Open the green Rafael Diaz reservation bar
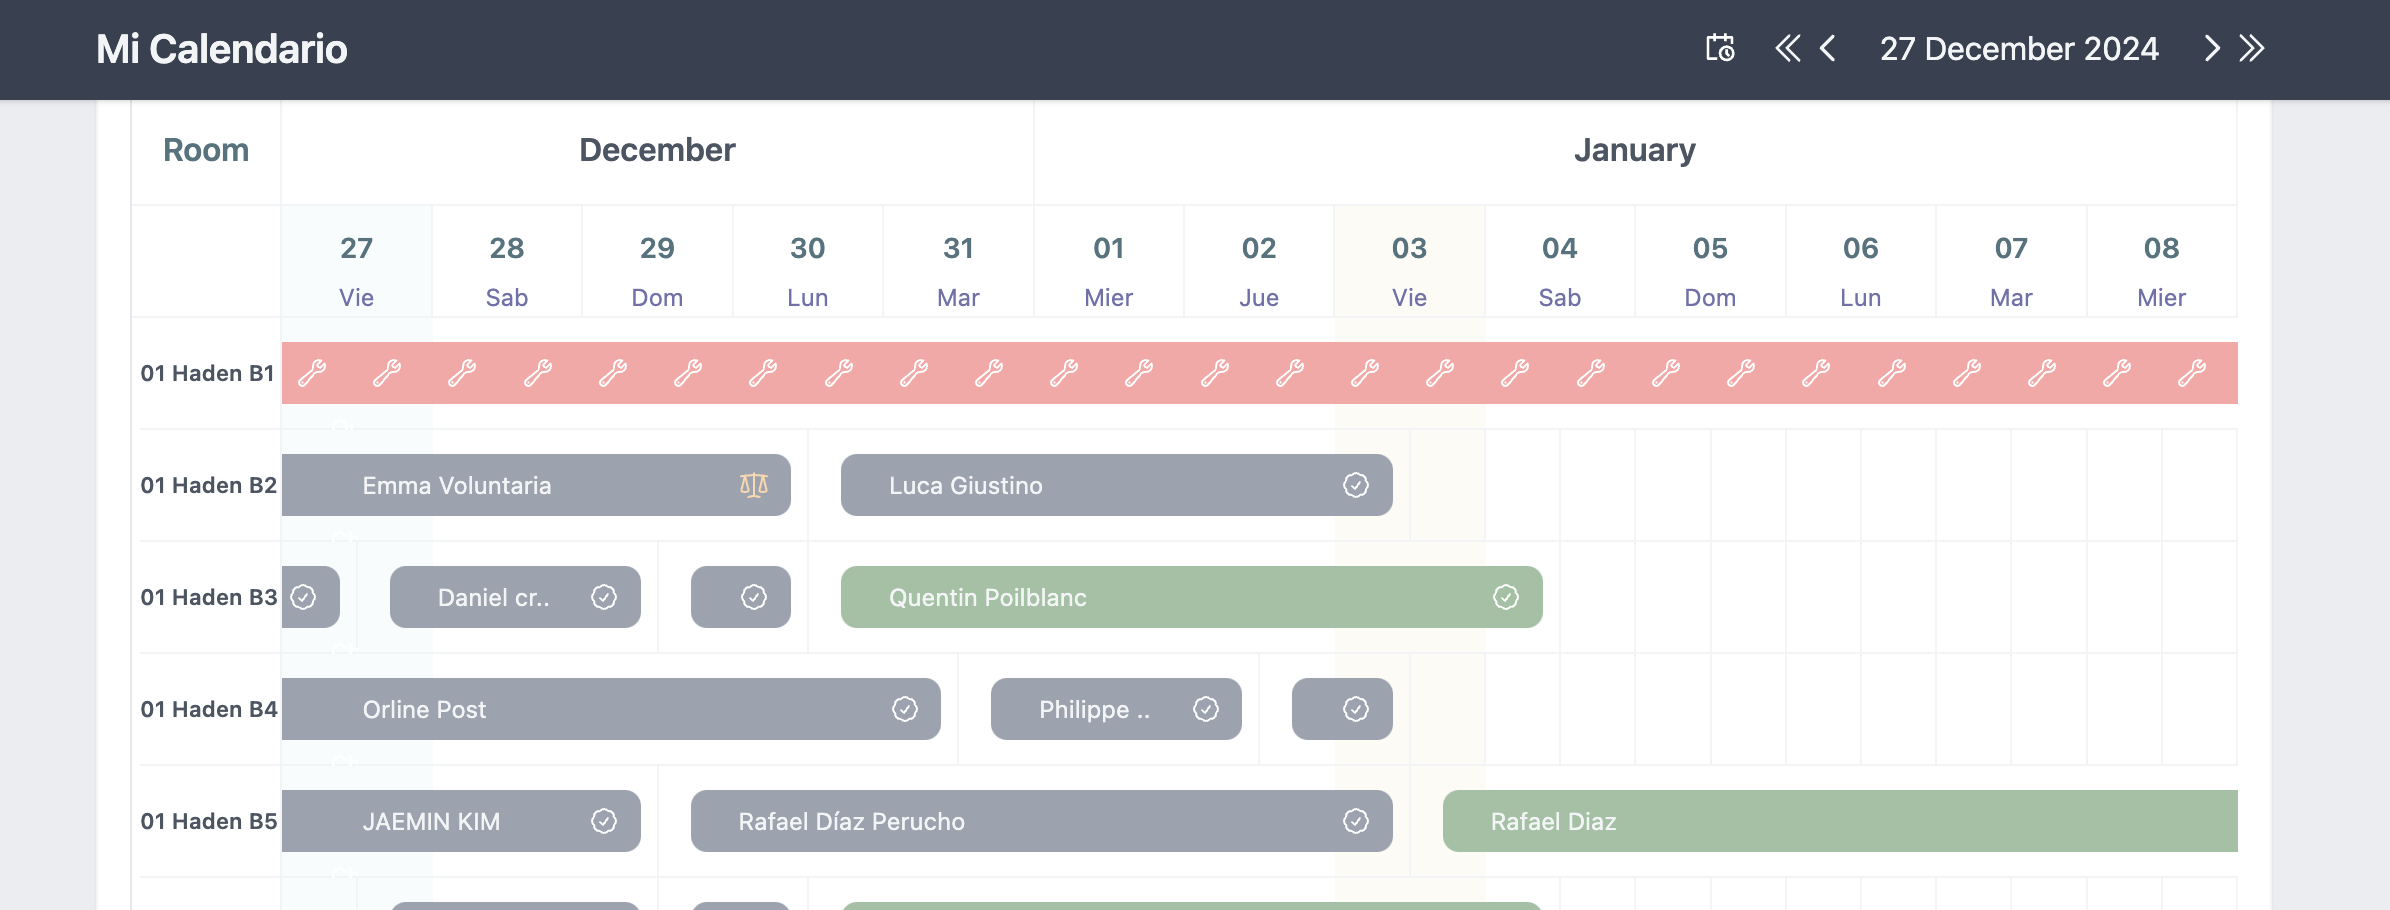2390x910 pixels. [1840, 821]
